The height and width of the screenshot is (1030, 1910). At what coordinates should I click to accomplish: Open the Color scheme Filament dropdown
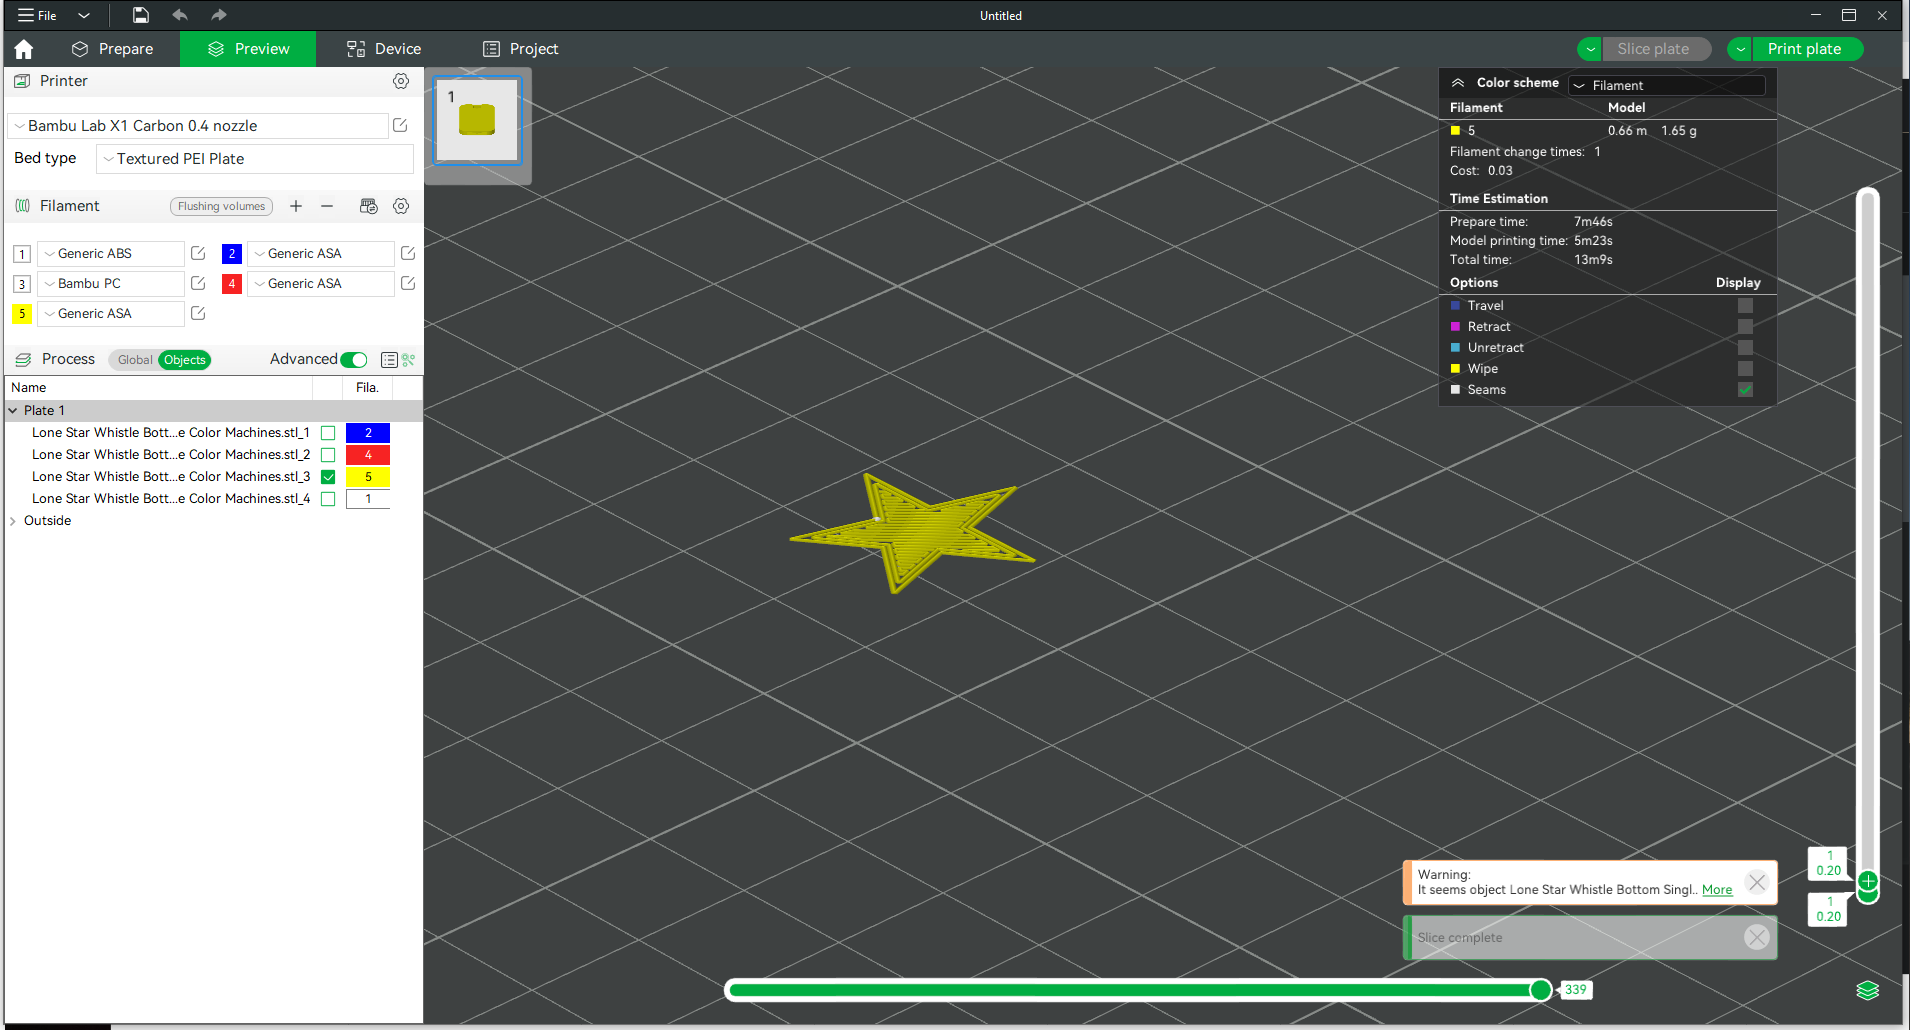(x=1666, y=85)
